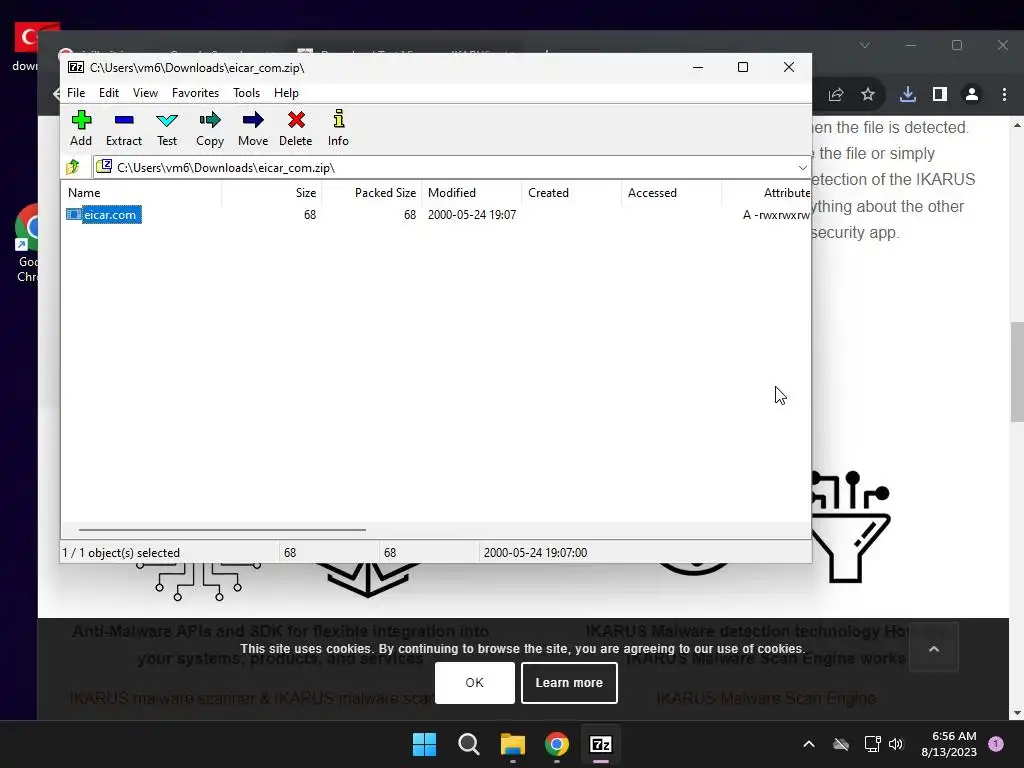The width and height of the screenshot is (1024, 768).
Task: Click 7-Zip taskbar icon
Action: pyautogui.click(x=601, y=744)
